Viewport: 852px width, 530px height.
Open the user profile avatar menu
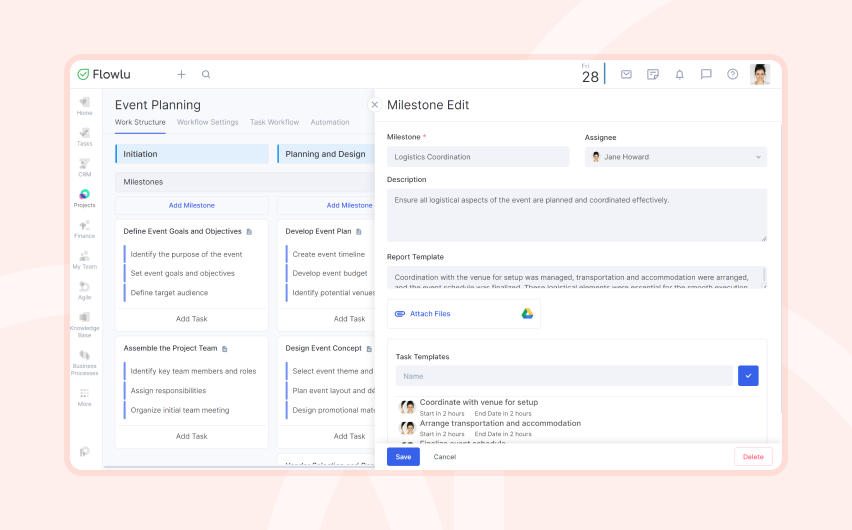pos(760,74)
